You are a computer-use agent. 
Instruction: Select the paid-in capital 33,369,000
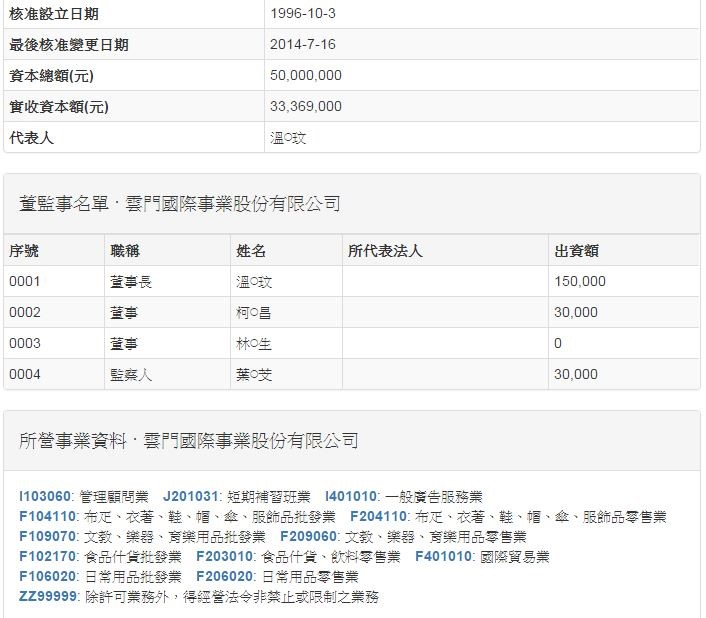point(306,106)
